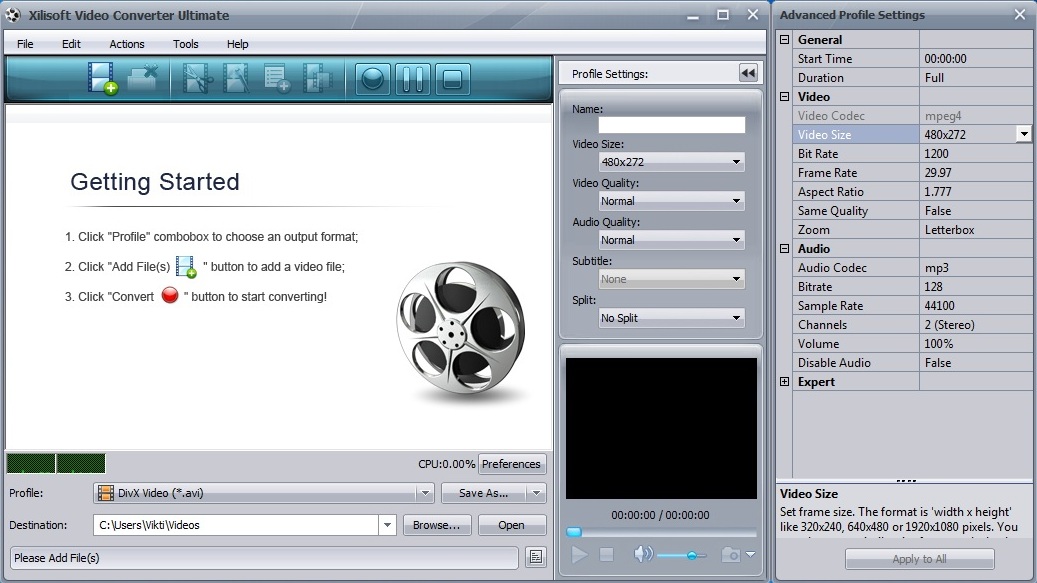Viewport: 1037px width, 583px height.
Task: Click the Destination path field
Action: point(236,525)
